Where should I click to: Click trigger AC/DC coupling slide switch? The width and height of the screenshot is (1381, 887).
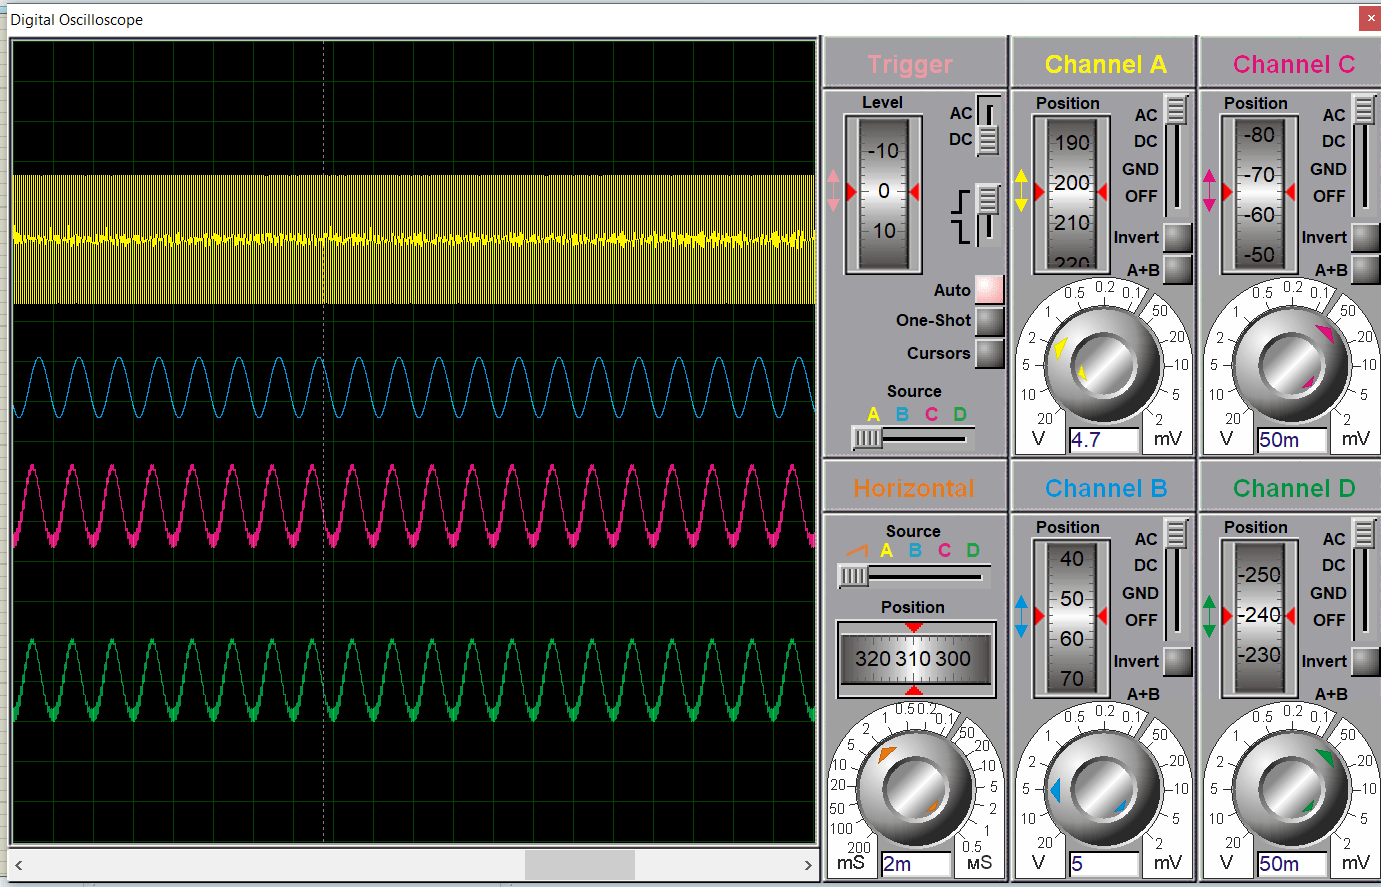(988, 126)
